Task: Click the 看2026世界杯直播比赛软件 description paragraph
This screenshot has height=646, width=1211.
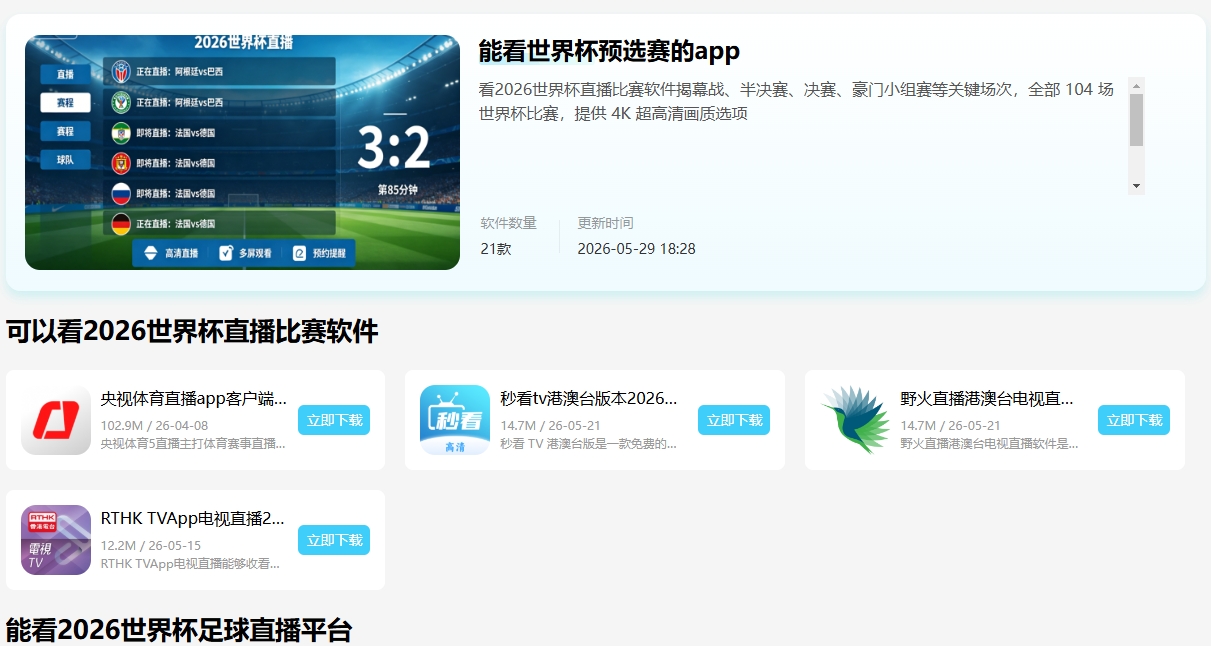Action: (796, 101)
